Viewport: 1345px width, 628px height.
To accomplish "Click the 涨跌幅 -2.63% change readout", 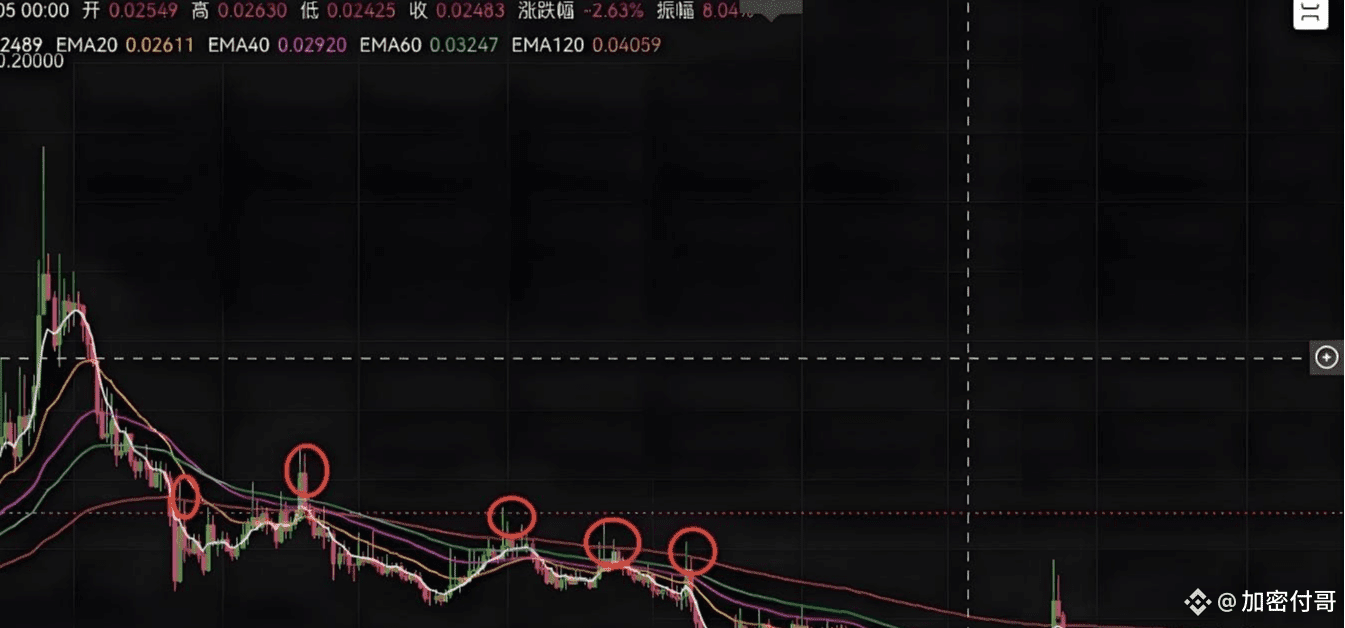I will [582, 13].
